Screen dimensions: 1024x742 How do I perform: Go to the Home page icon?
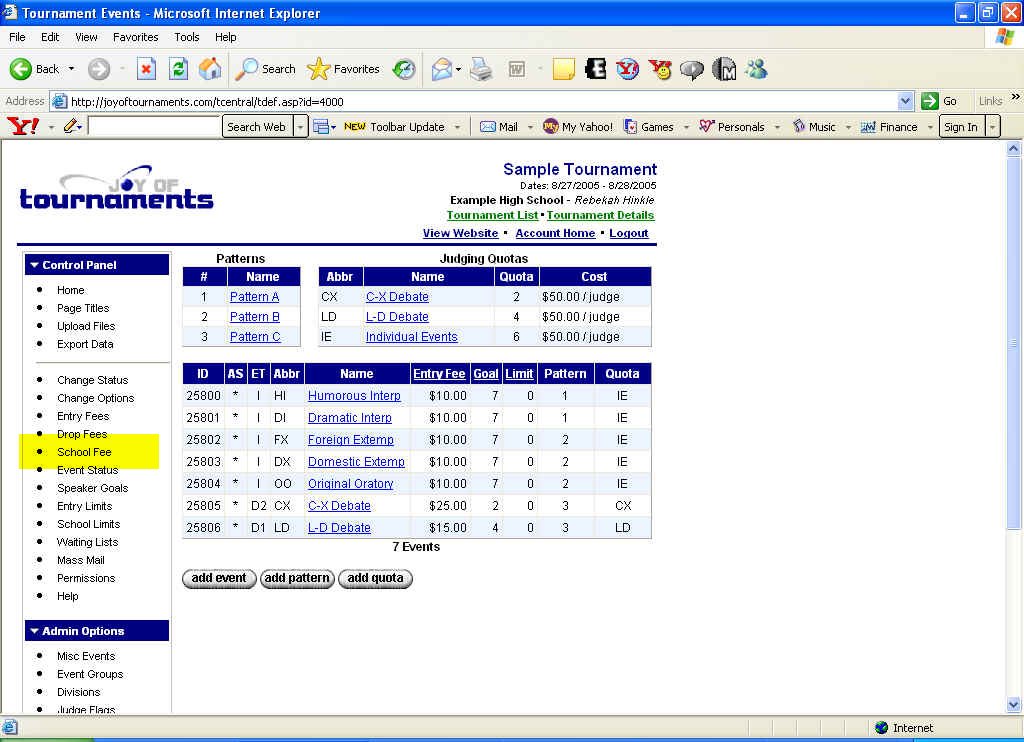coord(210,69)
